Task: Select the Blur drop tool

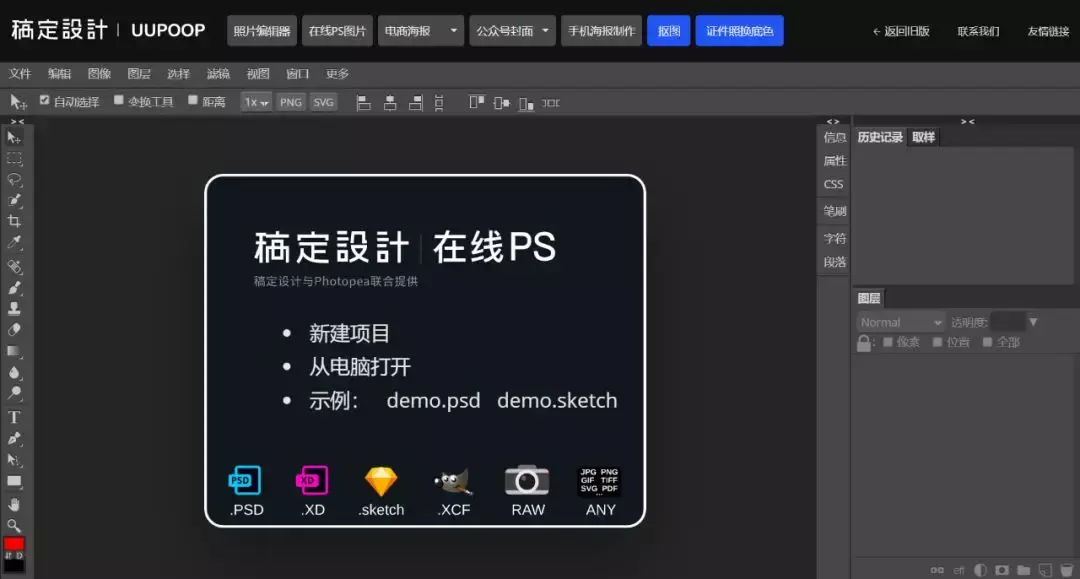Action: [14, 372]
